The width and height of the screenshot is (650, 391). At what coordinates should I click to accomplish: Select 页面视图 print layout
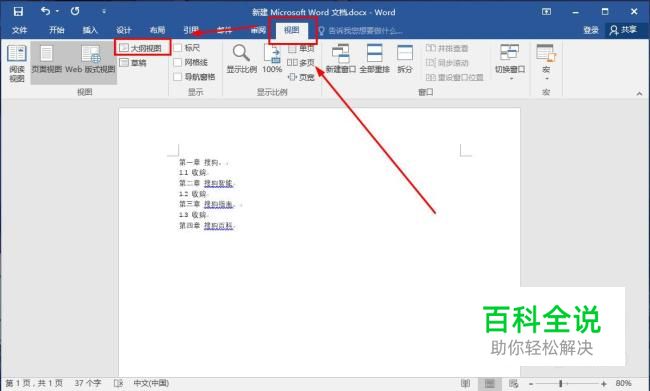pyautogui.click(x=46, y=60)
